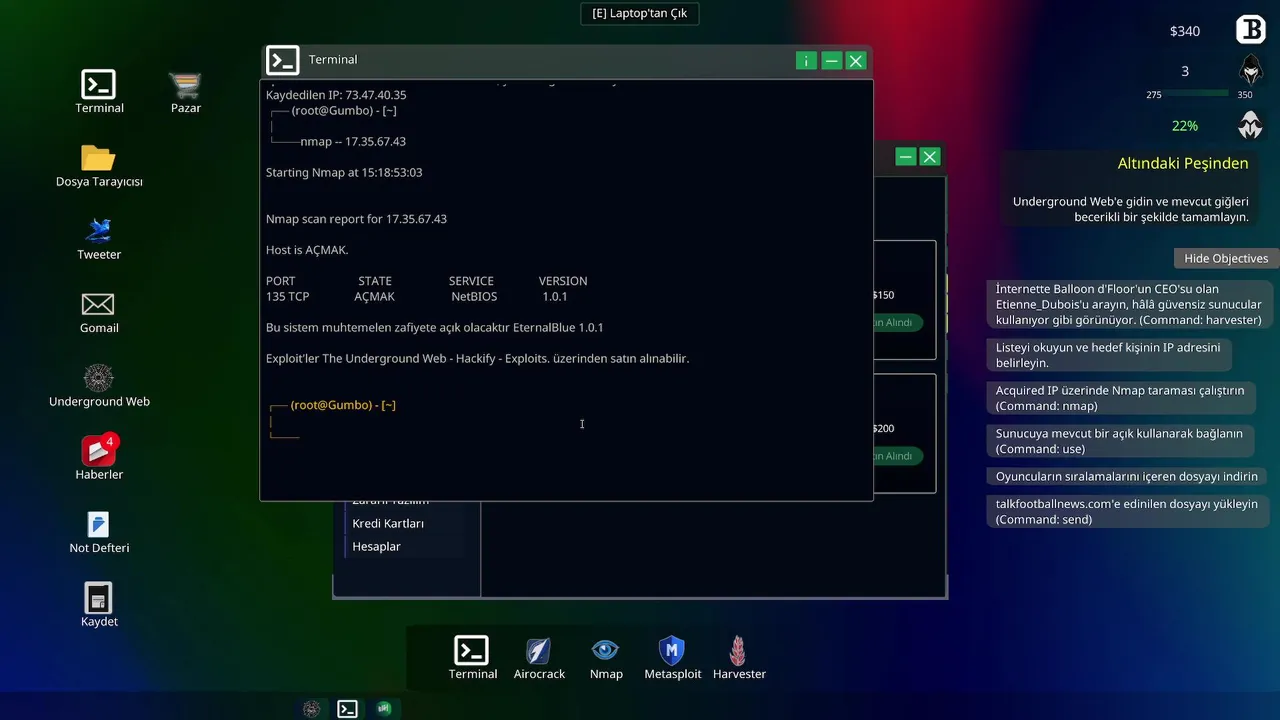Click objective about talkfootballnews.com upload

(1127, 511)
